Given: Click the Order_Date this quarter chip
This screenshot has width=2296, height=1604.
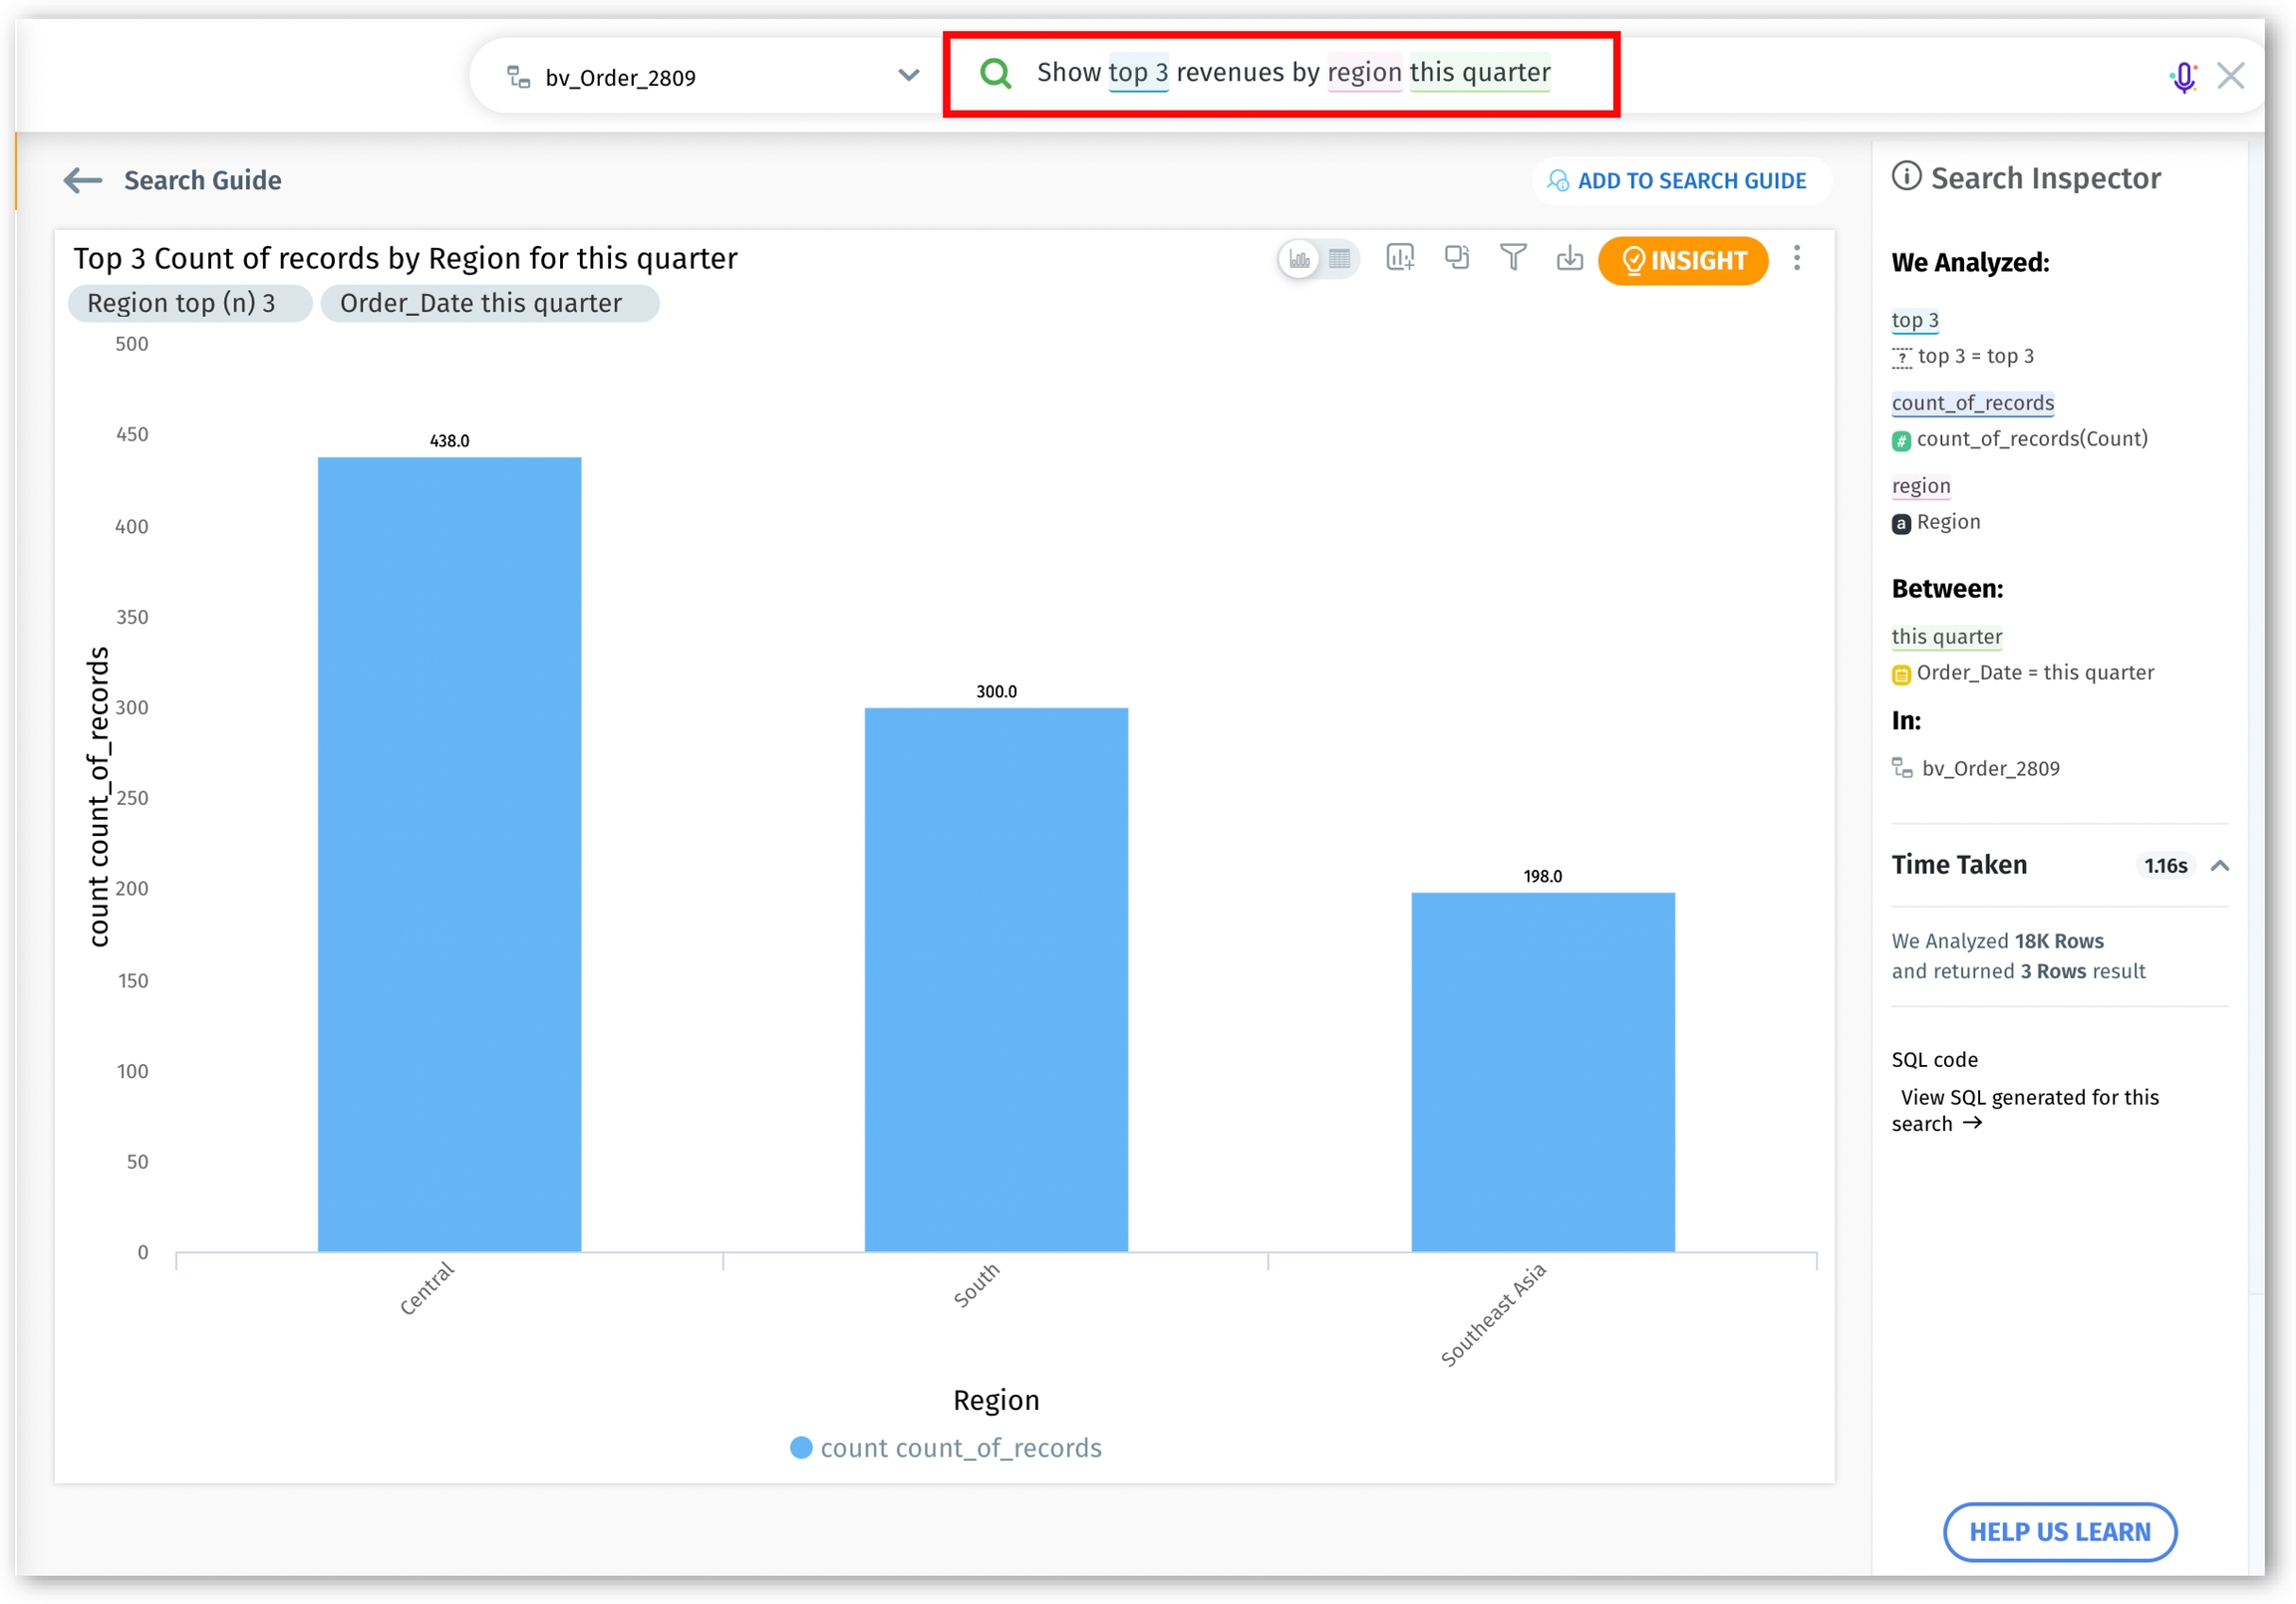Looking at the screenshot, I should pyautogui.click(x=481, y=303).
